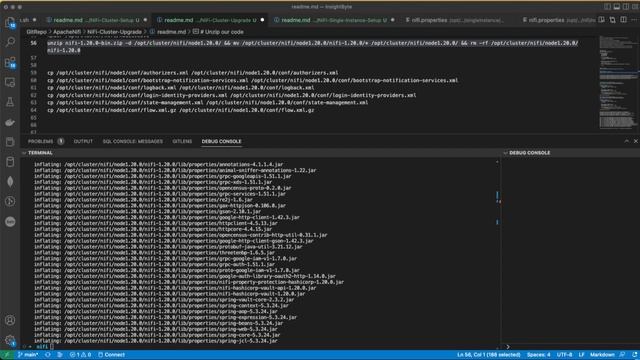The width and height of the screenshot is (640, 360).
Task: Click the cp state-management.xml line
Action: (x=207, y=102)
